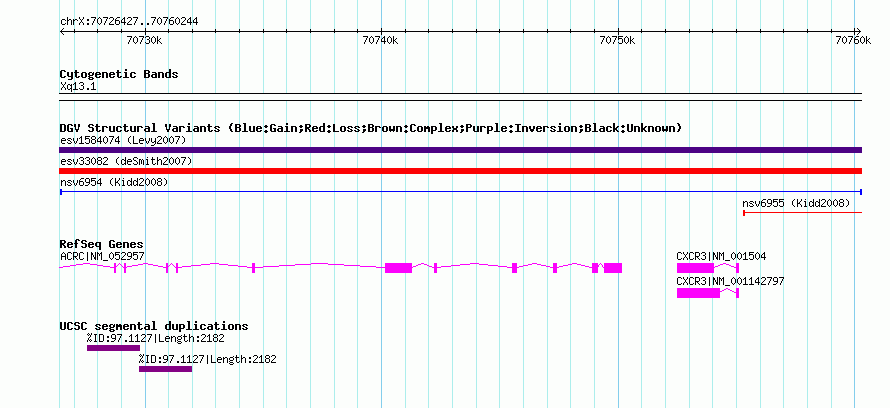
Task: Click the red nsv6955 loss variant line
Action: tap(802, 213)
